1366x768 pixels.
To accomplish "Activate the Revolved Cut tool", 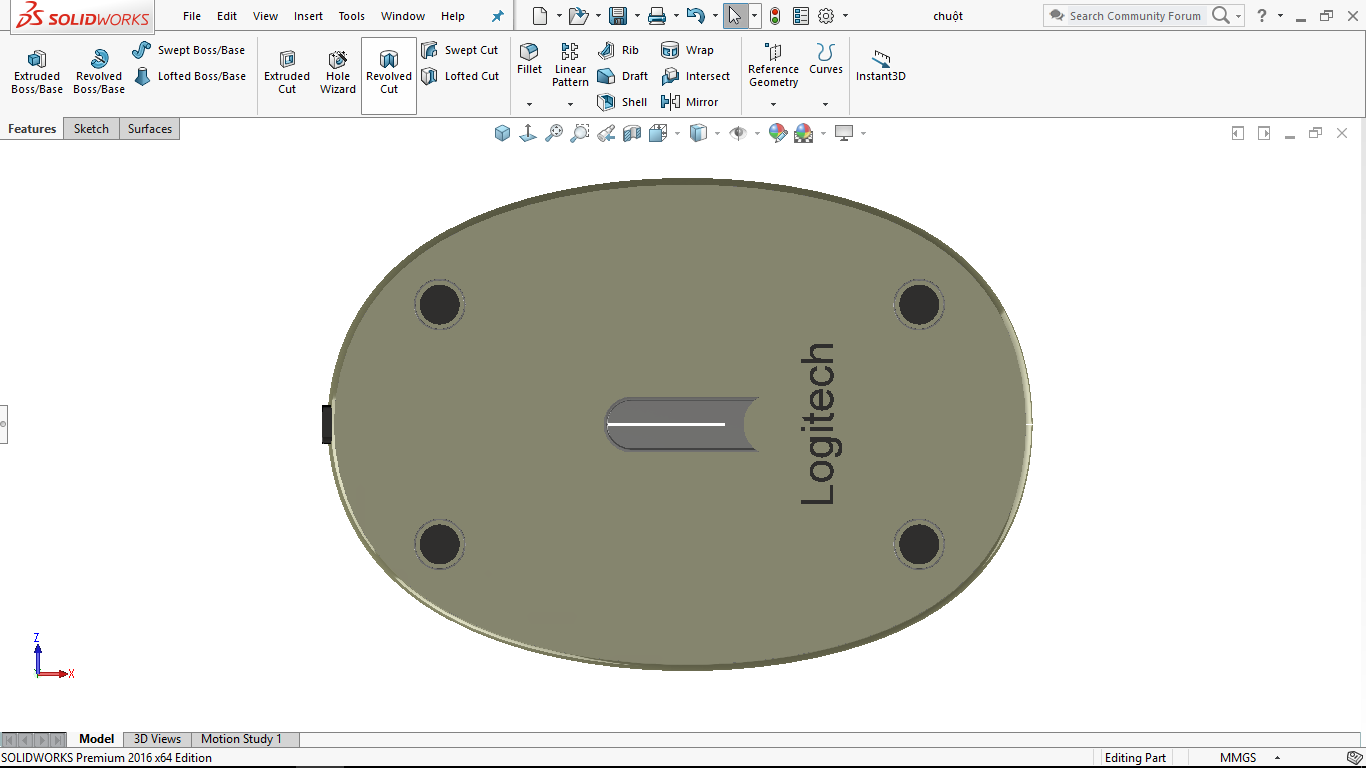I will coord(389,75).
